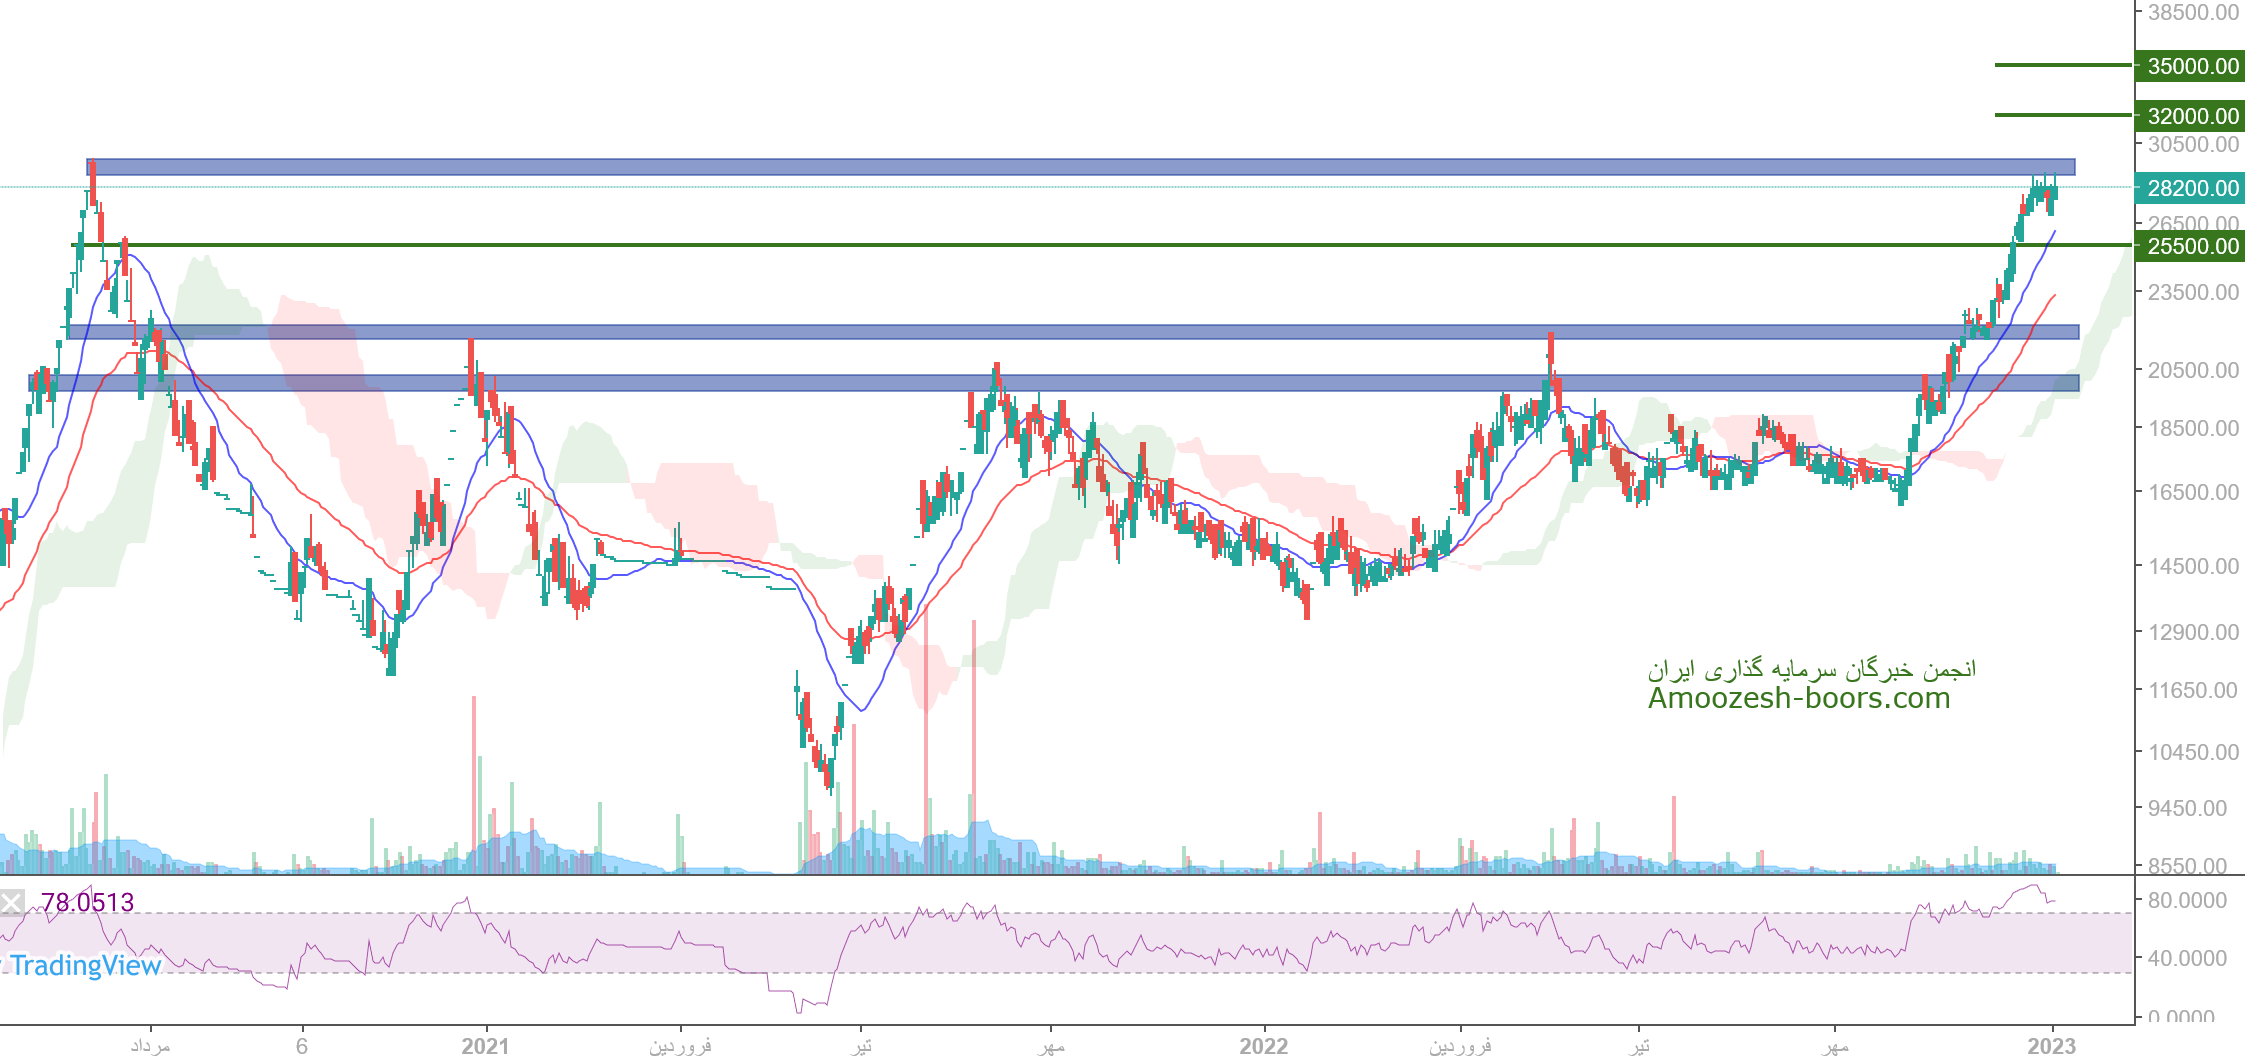Screen dimensions: 2245x1062
Task: Click the RSI value 78.0513 label
Action: coord(88,903)
